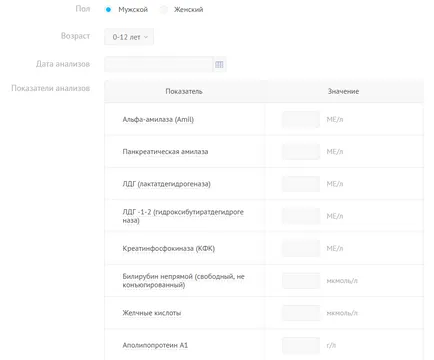Viewport: 434px width, 360px height.
Task: Click the Аполипопротеин А1 indicator name
Action: click(x=155, y=345)
